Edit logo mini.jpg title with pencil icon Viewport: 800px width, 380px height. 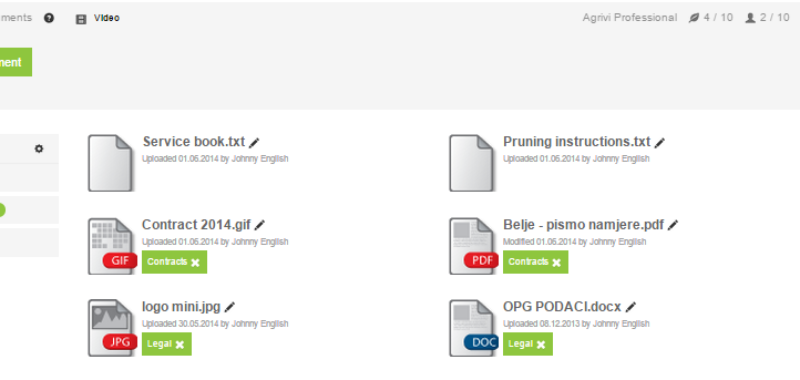[230, 307]
